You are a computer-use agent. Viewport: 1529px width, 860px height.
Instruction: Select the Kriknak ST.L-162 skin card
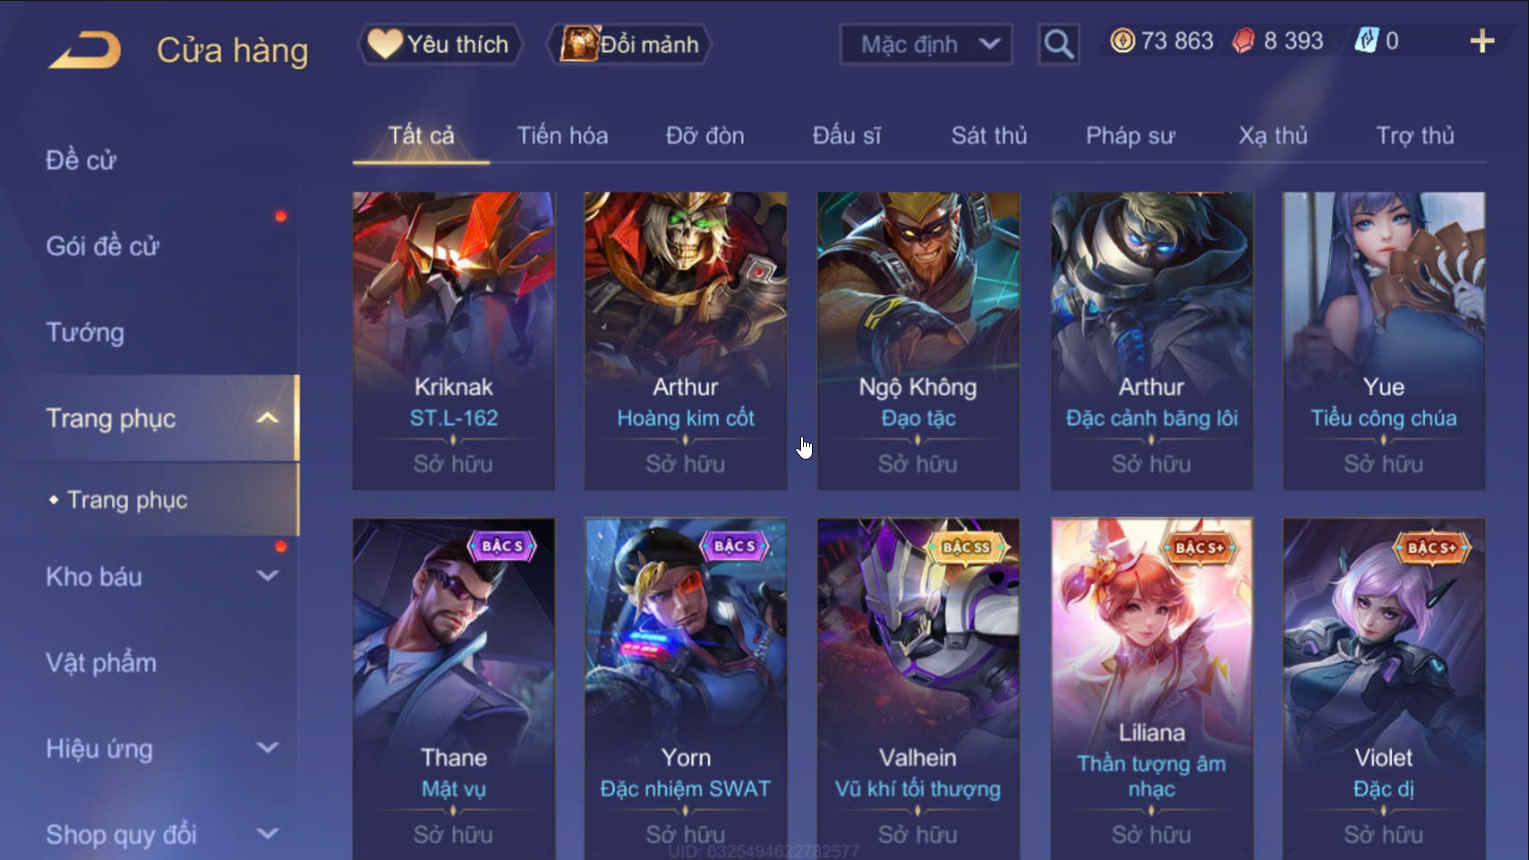click(453, 341)
